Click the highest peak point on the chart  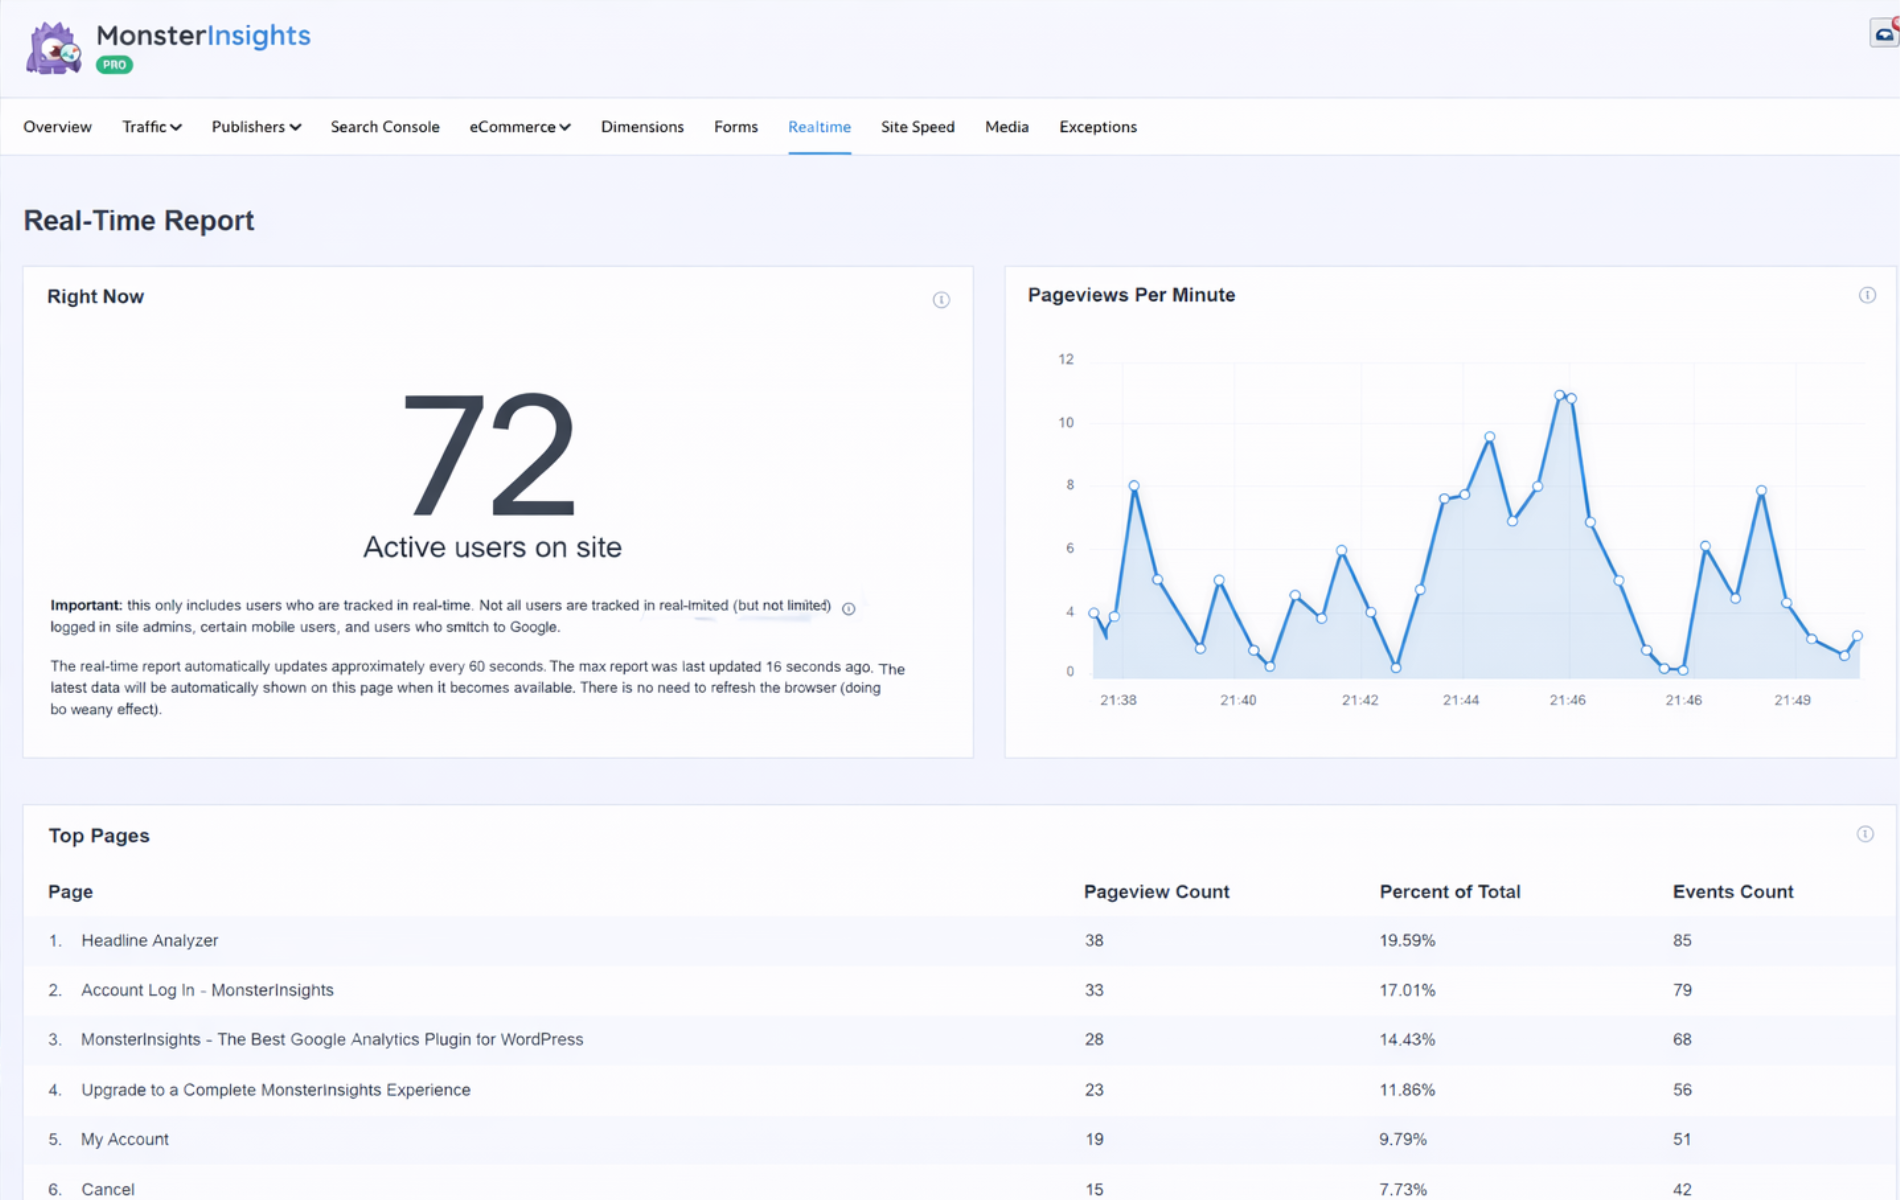tap(1559, 396)
